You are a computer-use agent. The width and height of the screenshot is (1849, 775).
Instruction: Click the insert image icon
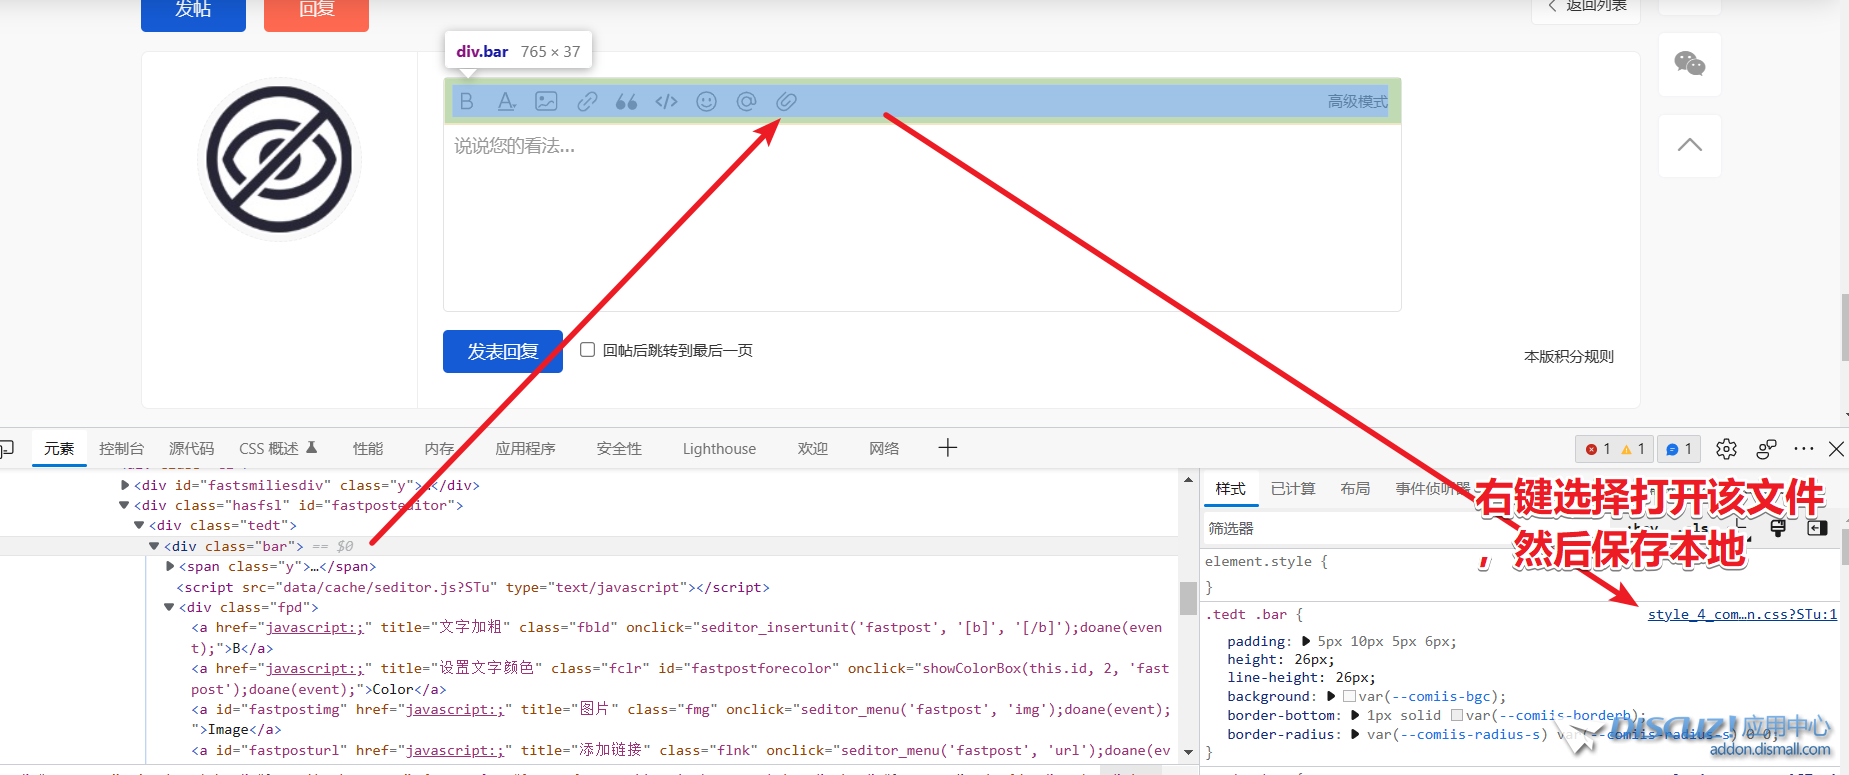pyautogui.click(x=546, y=102)
